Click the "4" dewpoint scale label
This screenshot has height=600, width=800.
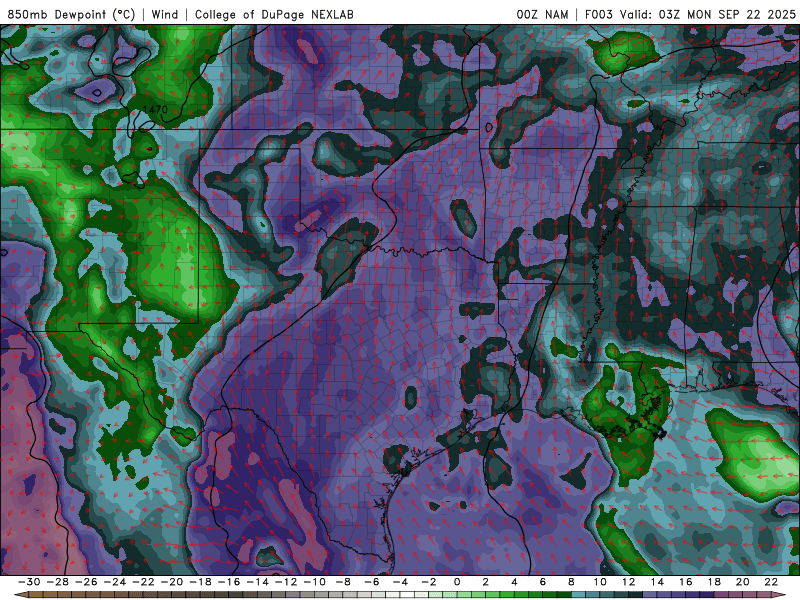(514, 582)
